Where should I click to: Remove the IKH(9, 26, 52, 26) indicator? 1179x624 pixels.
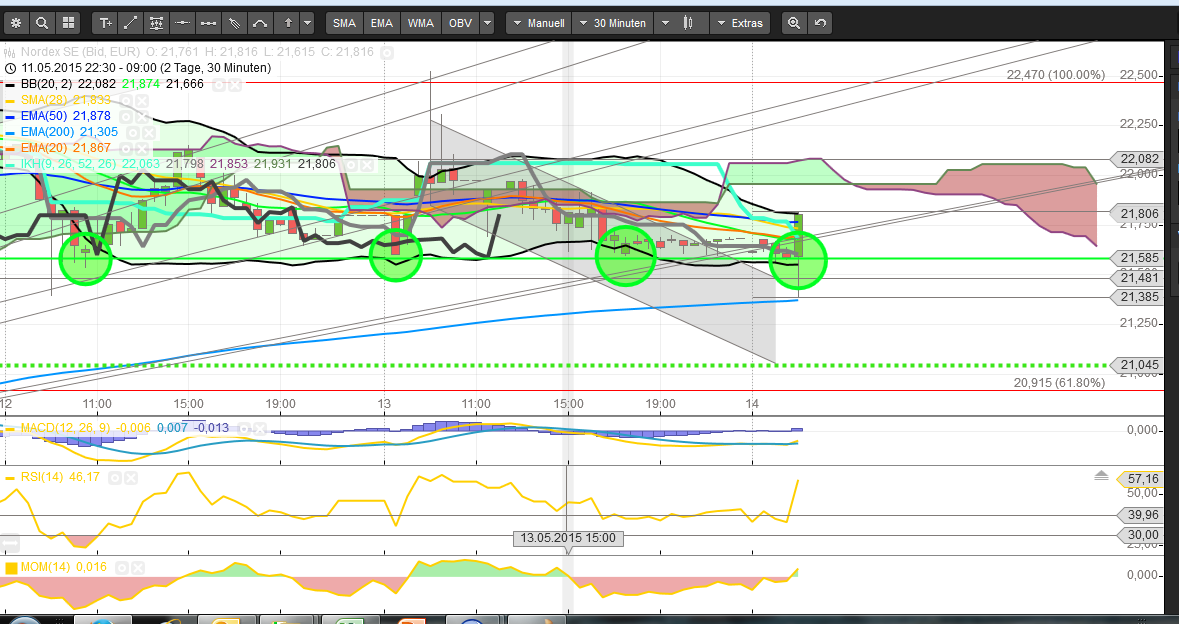click(x=367, y=165)
